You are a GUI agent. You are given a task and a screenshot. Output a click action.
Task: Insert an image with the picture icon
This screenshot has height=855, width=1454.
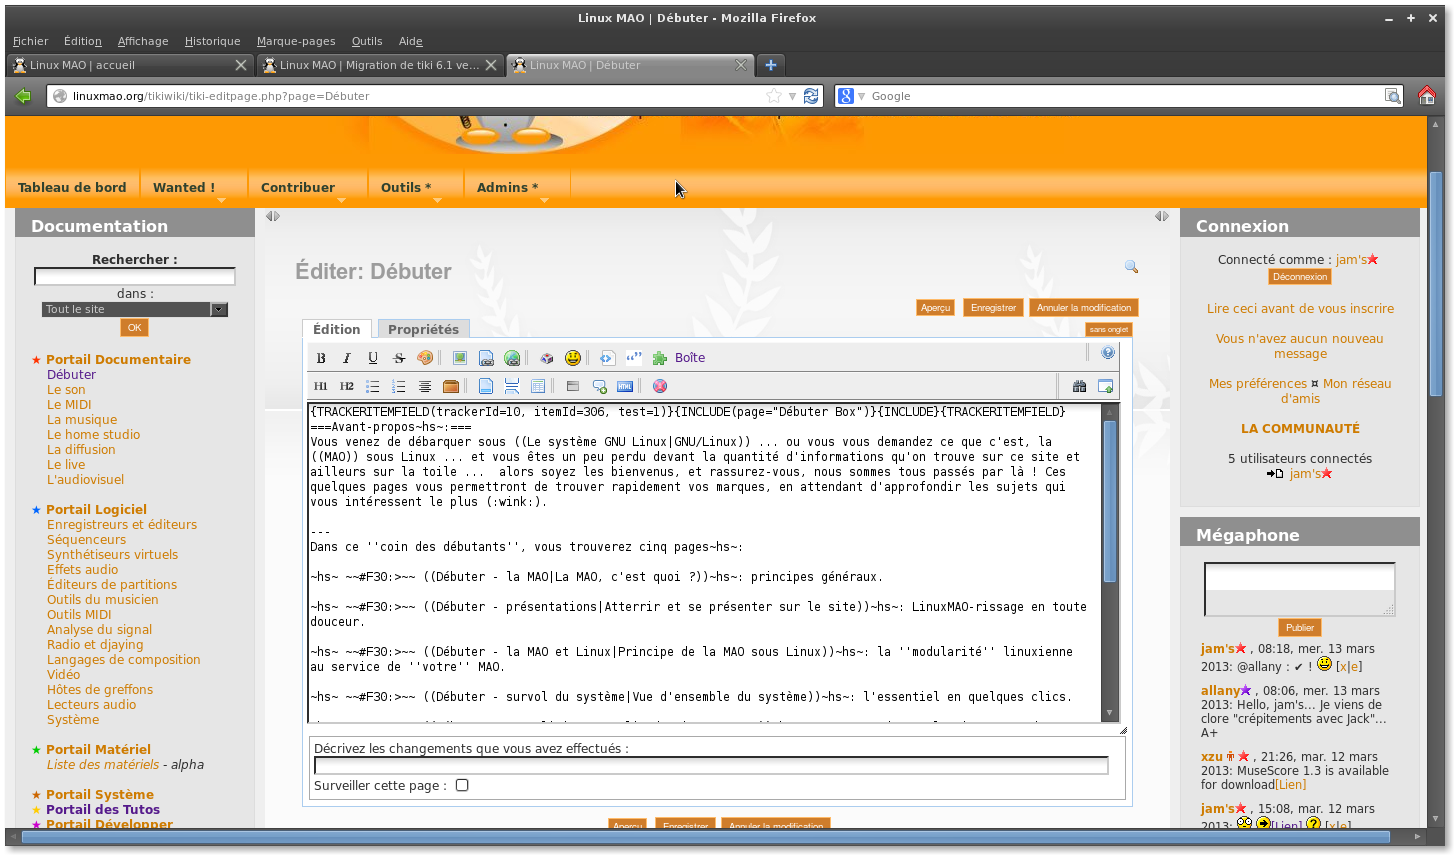click(x=460, y=358)
